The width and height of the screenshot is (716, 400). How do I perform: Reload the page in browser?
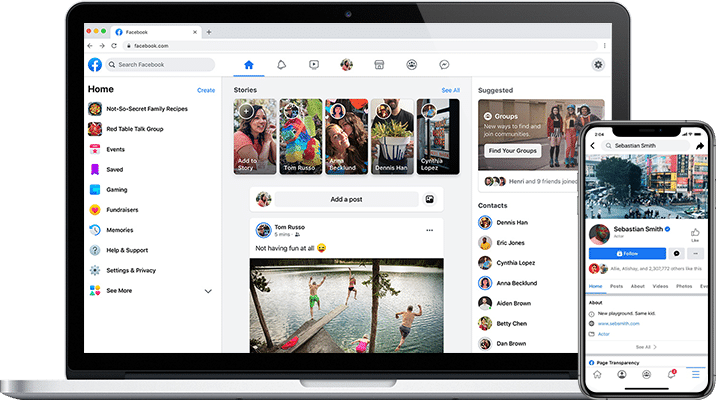click(114, 46)
